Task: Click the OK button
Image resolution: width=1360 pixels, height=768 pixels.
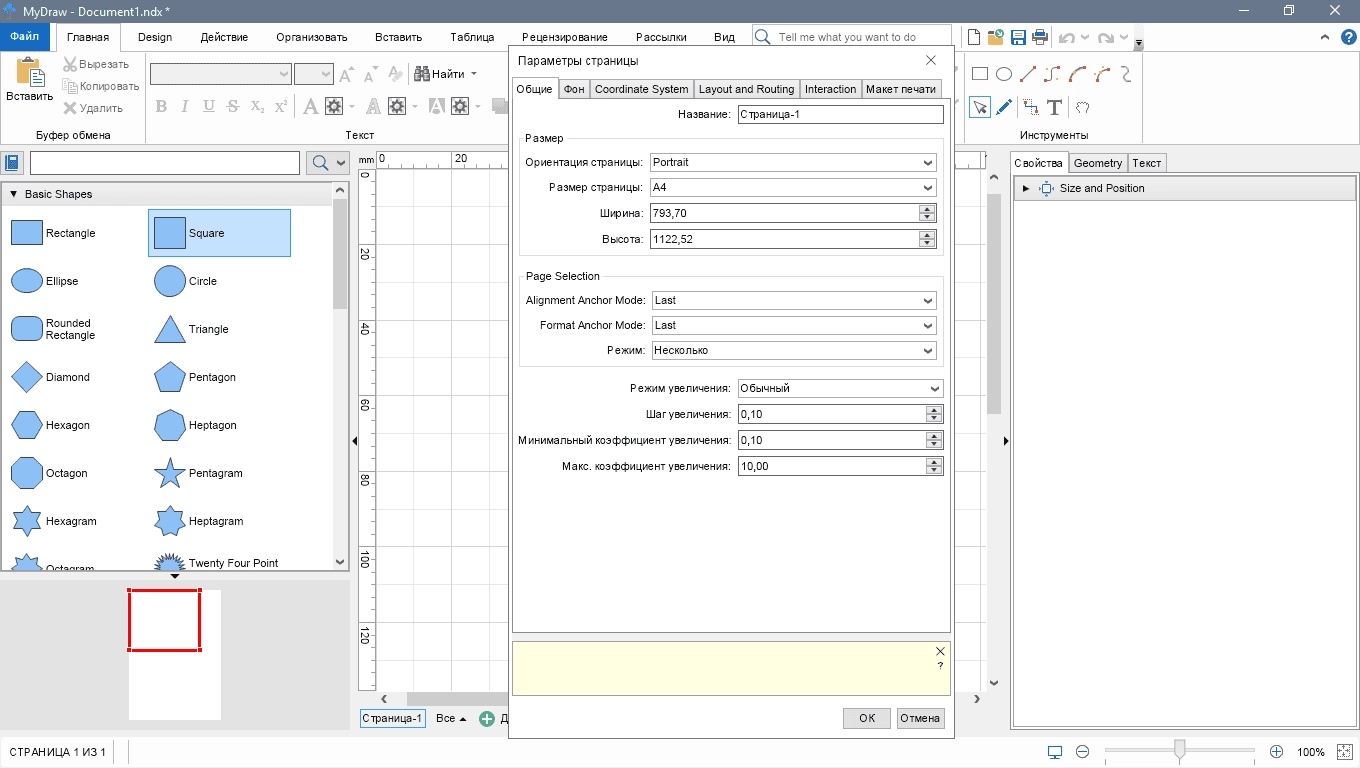Action: coord(867,718)
